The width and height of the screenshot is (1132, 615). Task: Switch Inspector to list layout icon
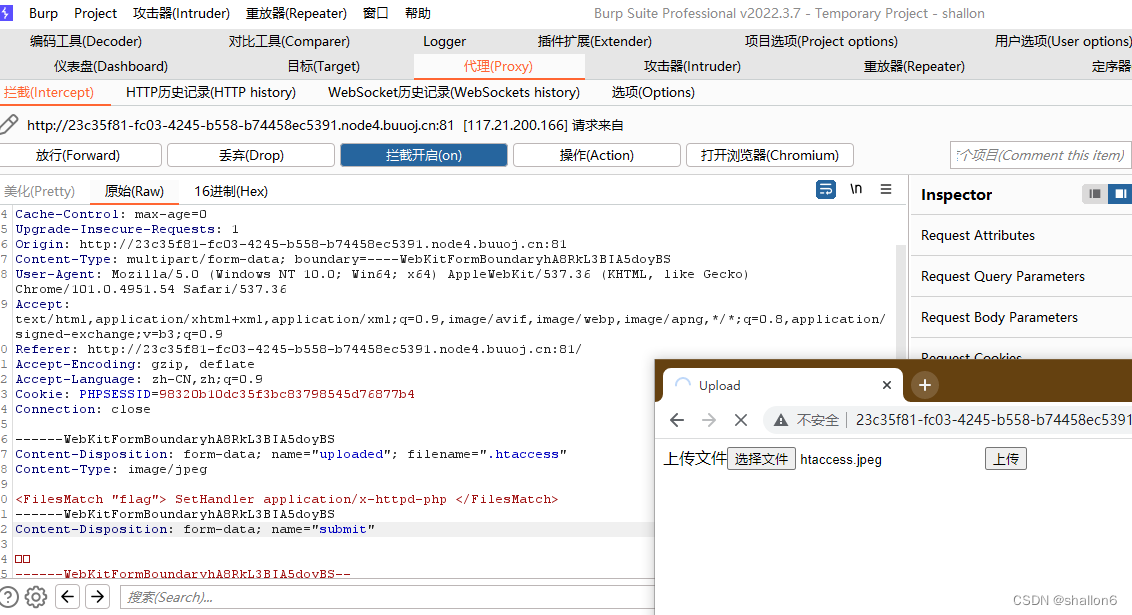click(1094, 194)
